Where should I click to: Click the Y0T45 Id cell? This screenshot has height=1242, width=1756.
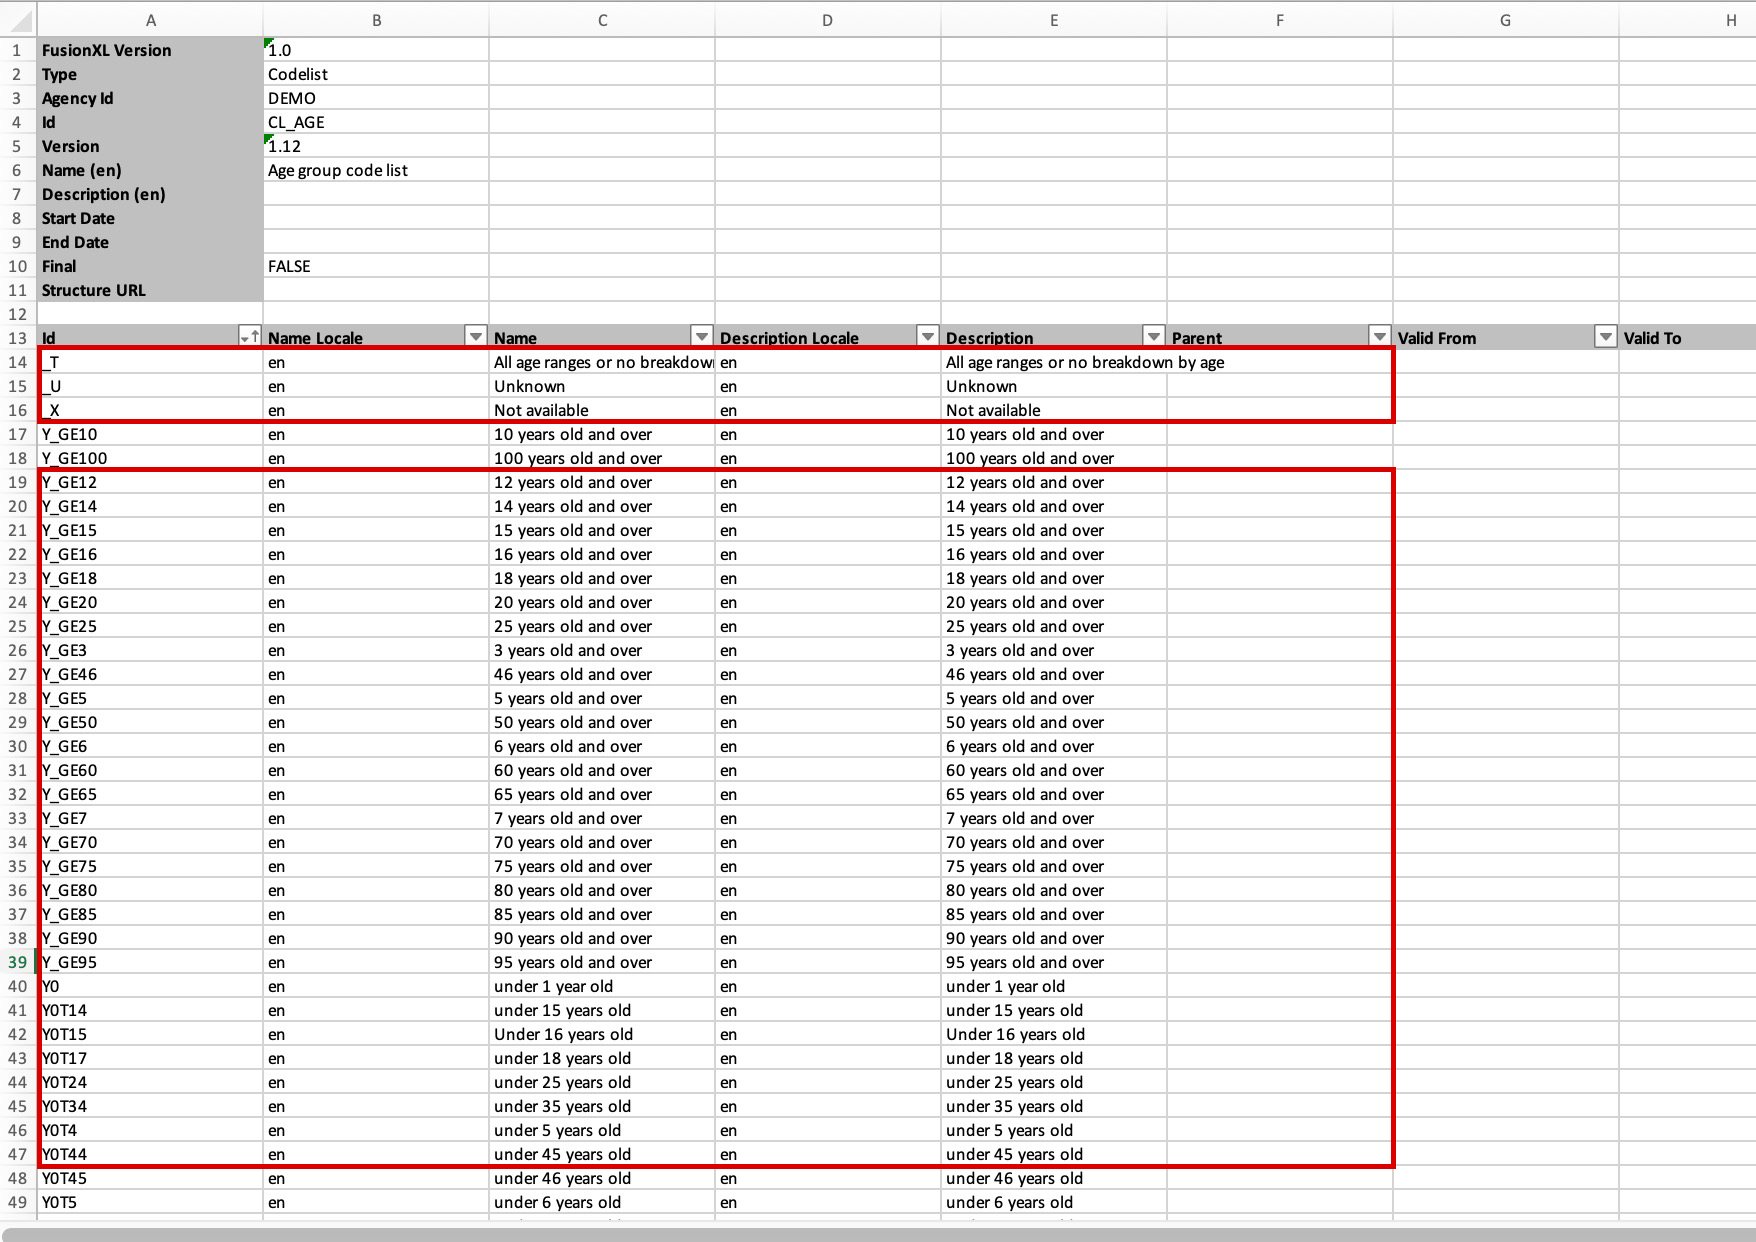(x=150, y=1178)
